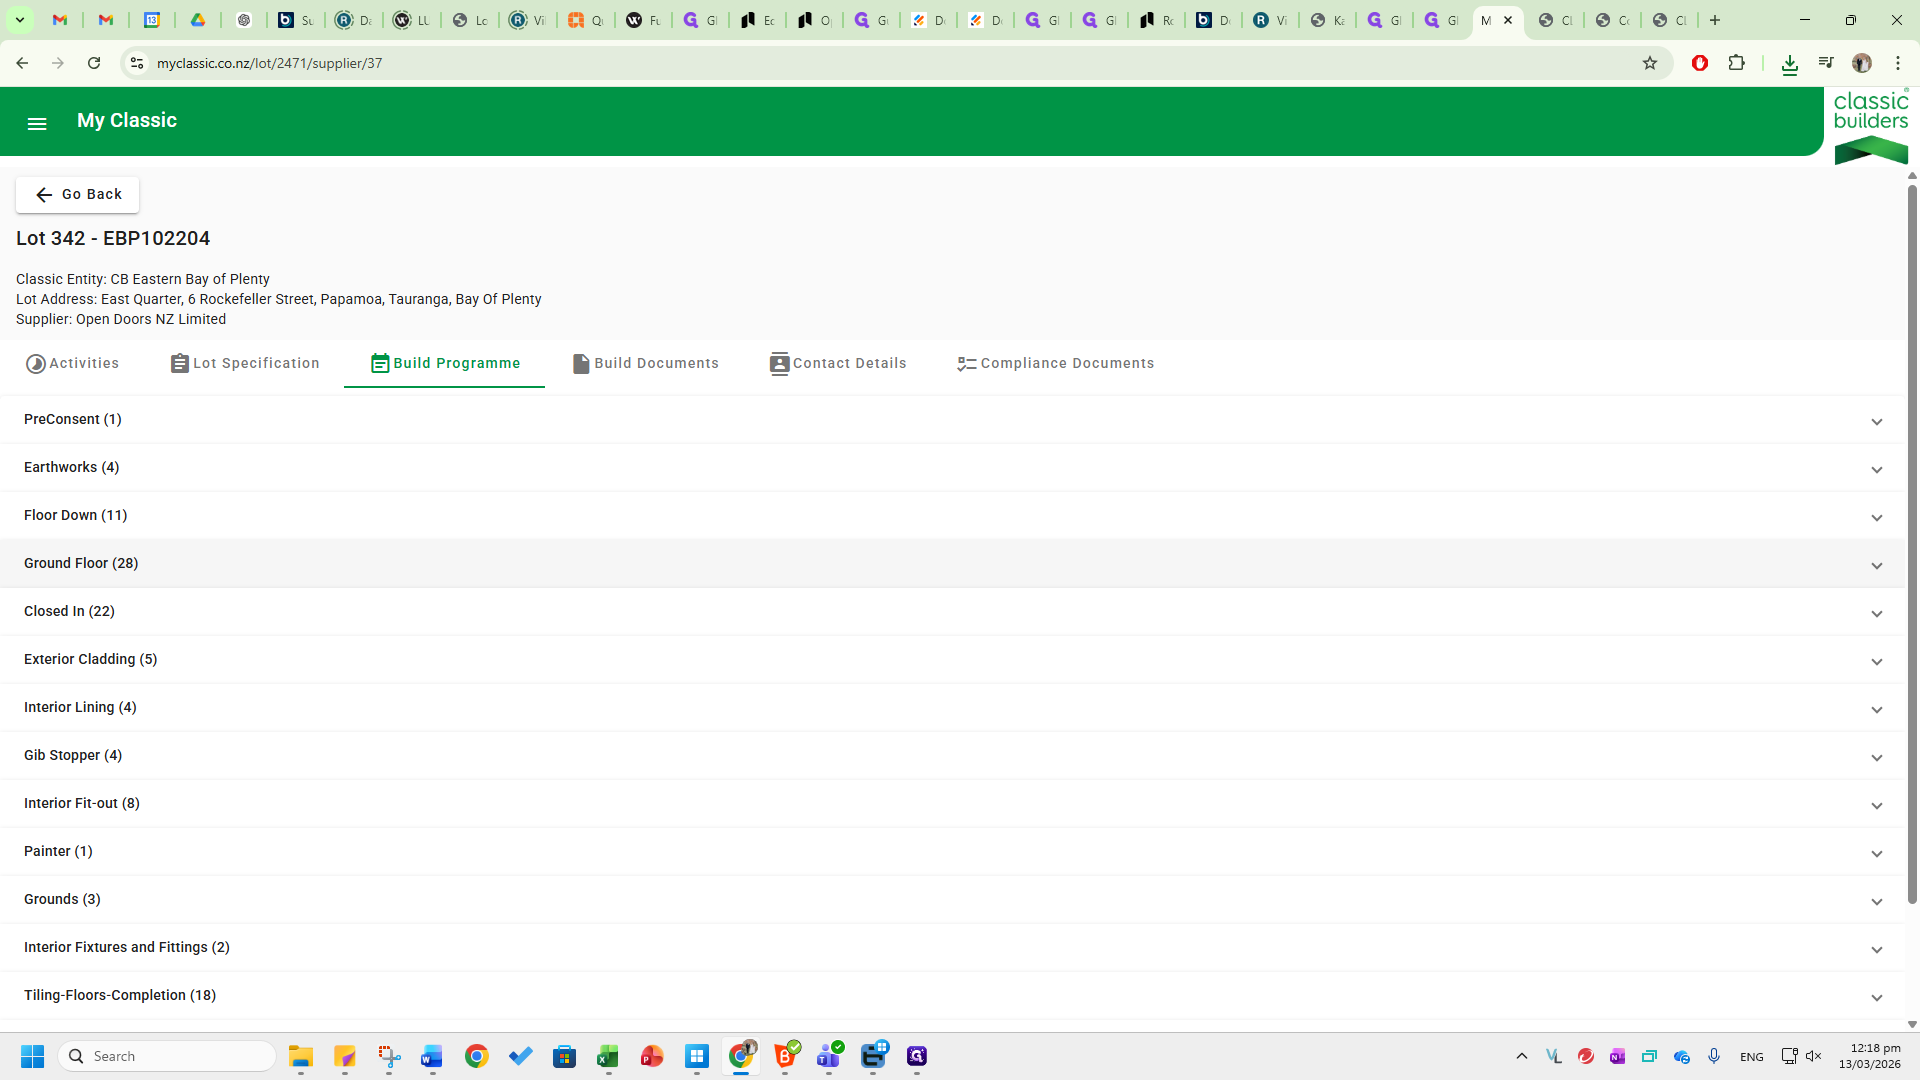Click the My Classic header title
1920x1080 pixels.
coord(127,120)
